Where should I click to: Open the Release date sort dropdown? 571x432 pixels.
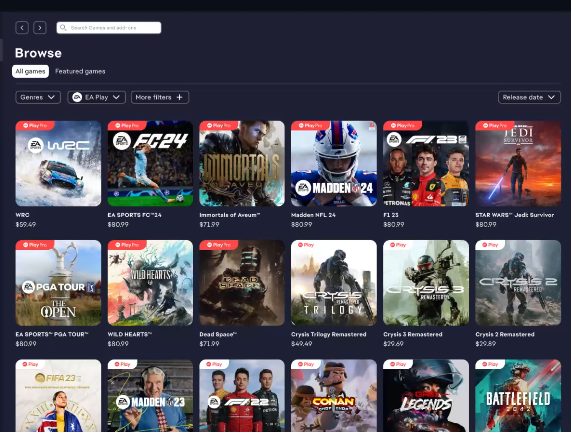pos(529,97)
